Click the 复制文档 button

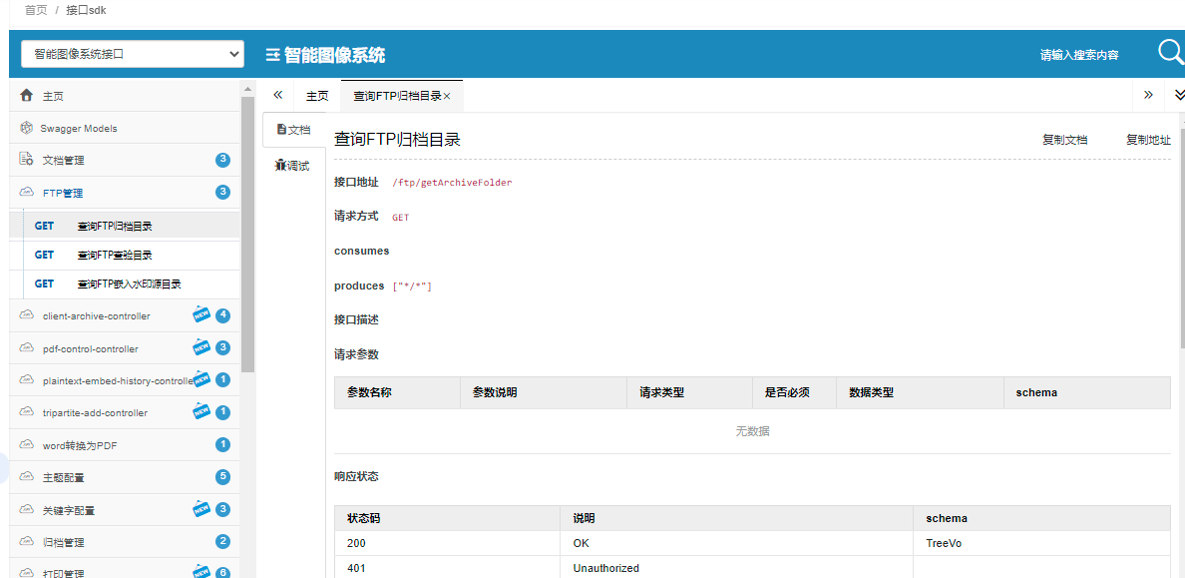click(1064, 140)
